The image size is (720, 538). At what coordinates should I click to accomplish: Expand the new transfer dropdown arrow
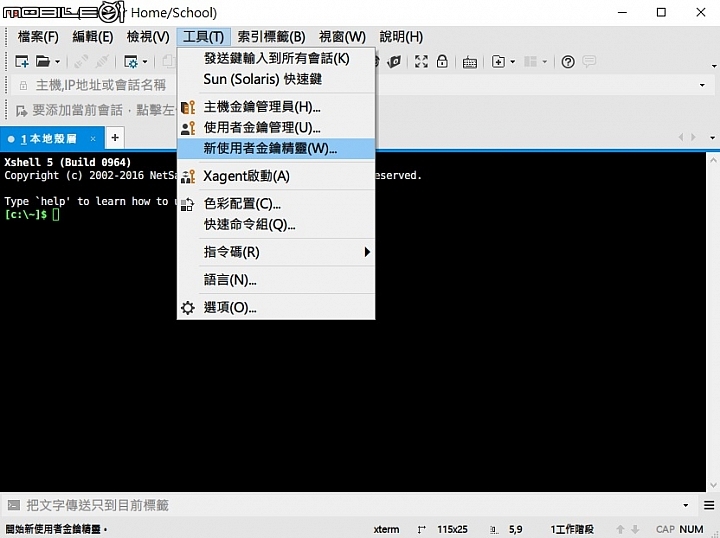point(513,62)
